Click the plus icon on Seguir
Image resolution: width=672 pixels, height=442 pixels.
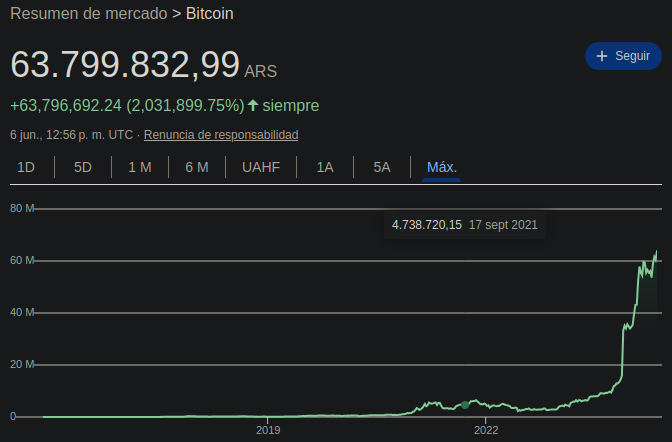click(x=602, y=56)
